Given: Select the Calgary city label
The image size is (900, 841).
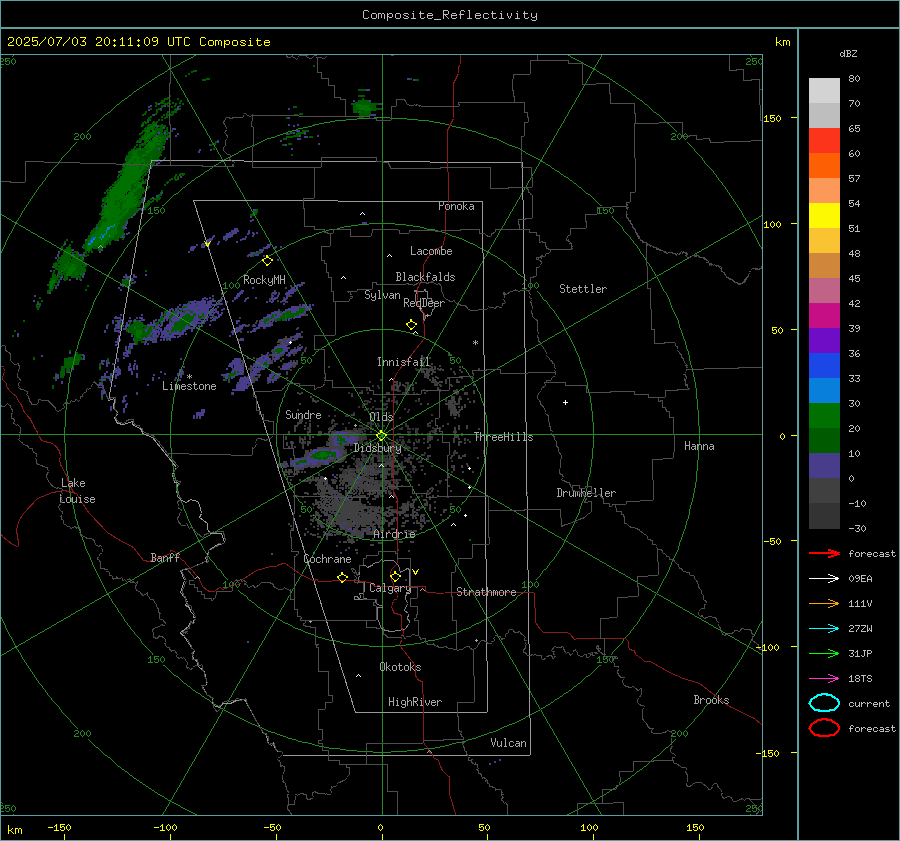Looking at the screenshot, I should (x=390, y=588).
